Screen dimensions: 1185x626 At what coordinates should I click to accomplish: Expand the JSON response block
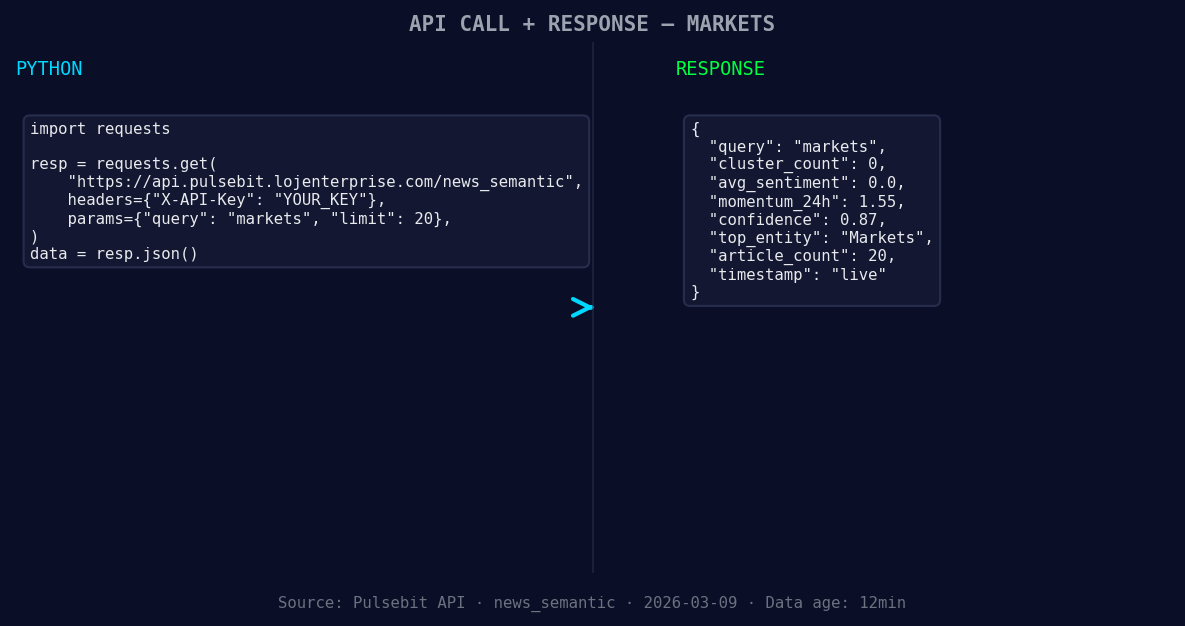pos(811,210)
